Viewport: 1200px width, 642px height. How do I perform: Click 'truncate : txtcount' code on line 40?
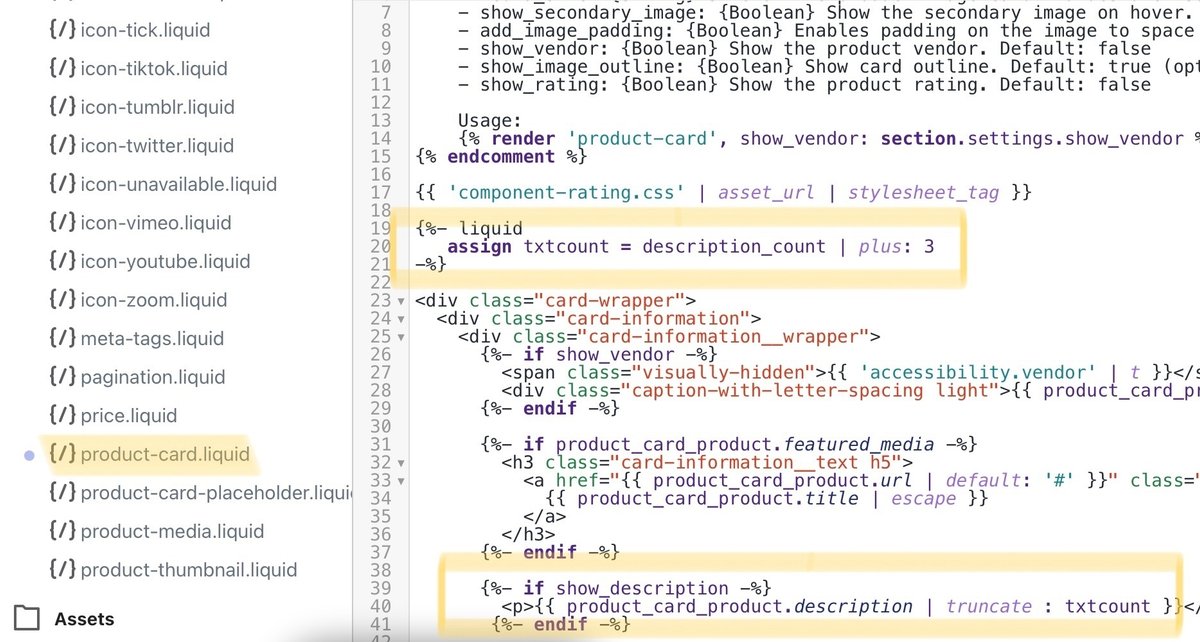[1048, 606]
